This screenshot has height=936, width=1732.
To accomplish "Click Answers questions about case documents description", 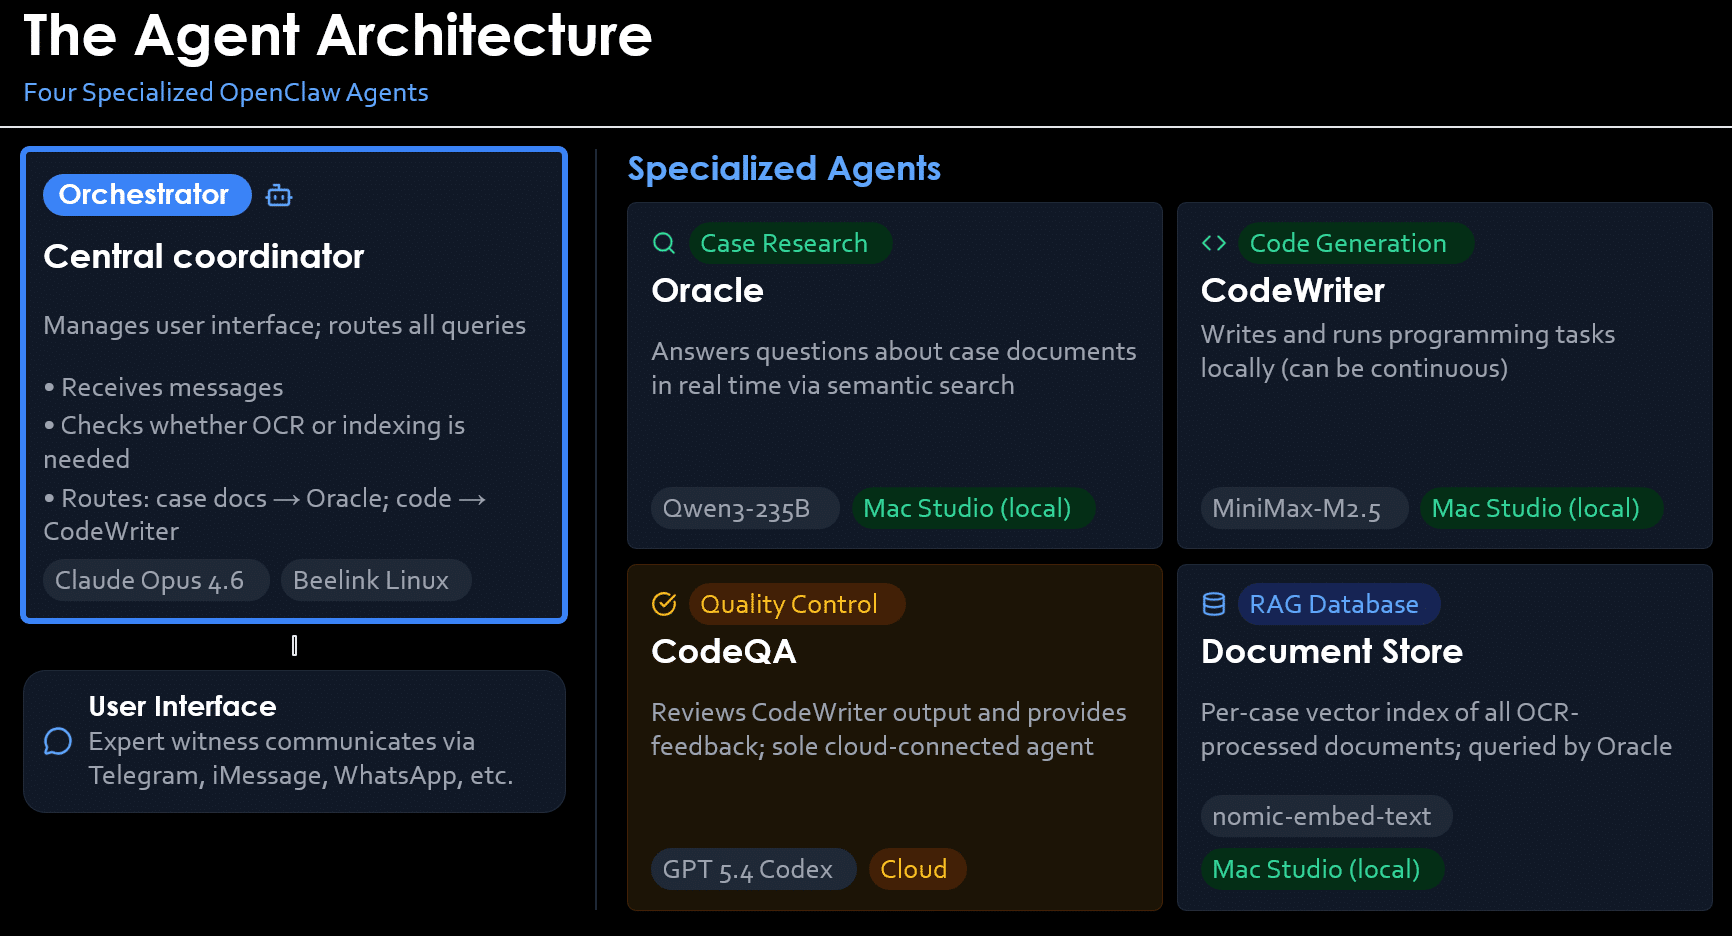I will coord(893,368).
